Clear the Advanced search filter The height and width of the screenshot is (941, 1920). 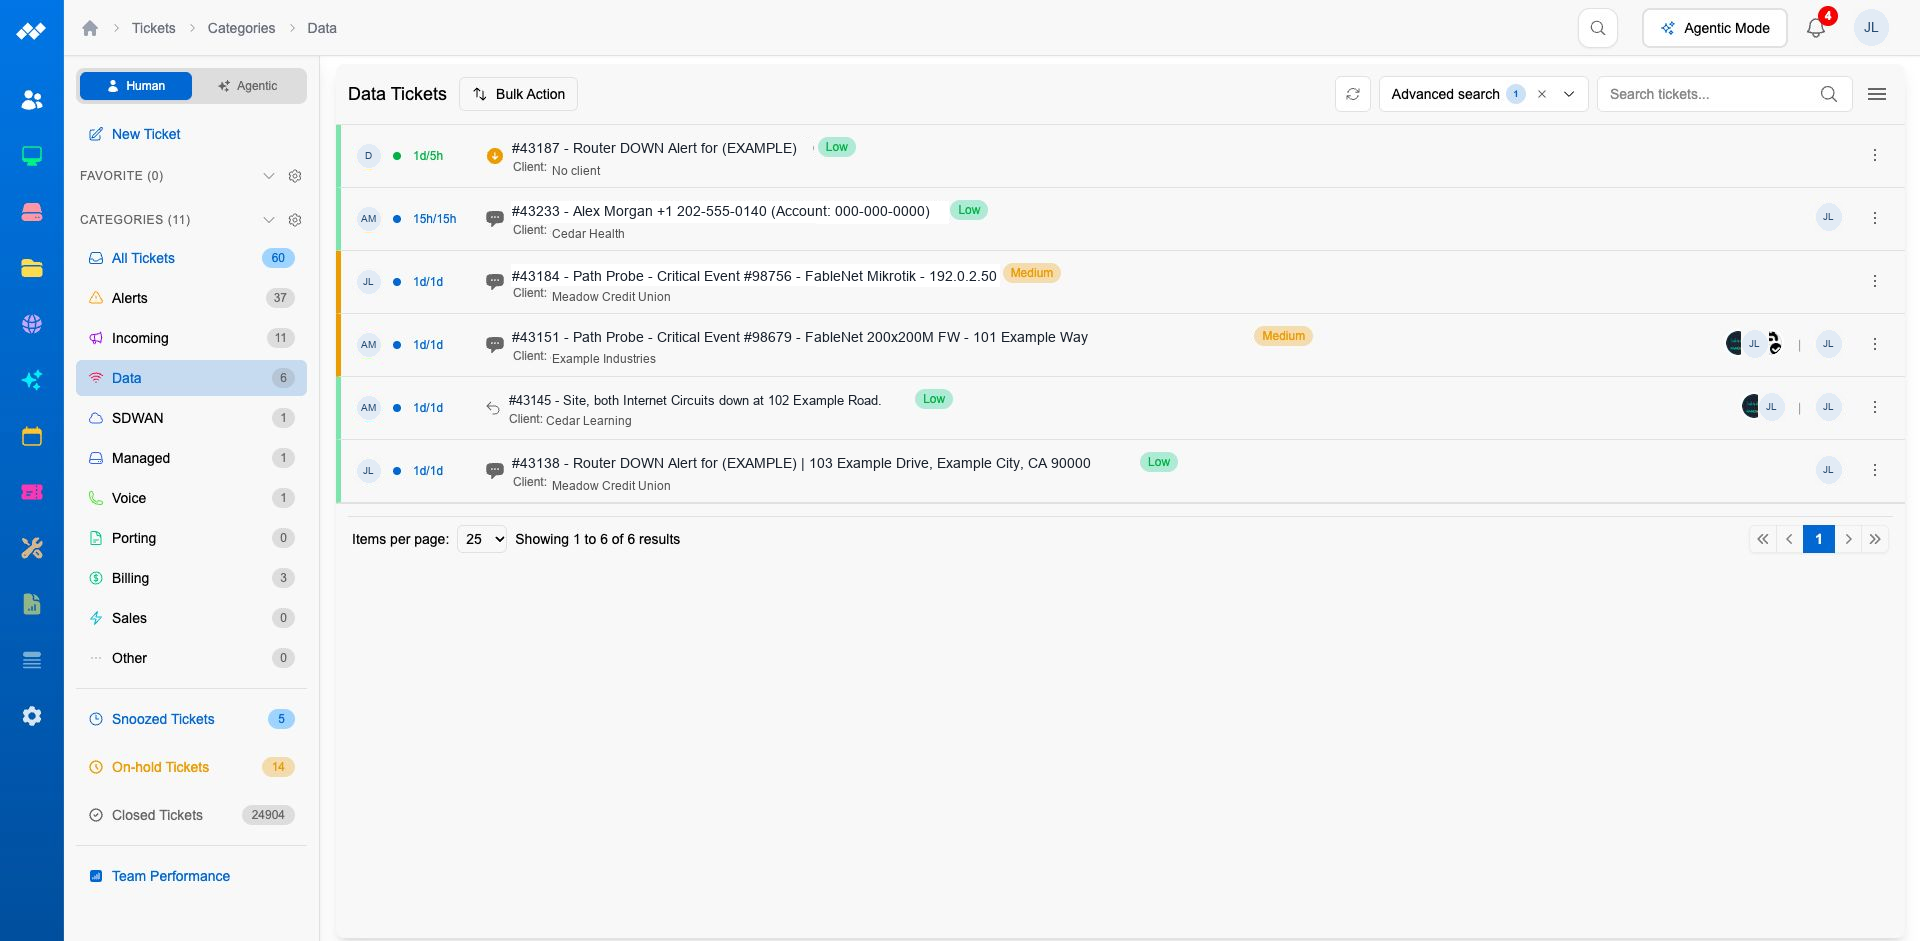pyautogui.click(x=1542, y=94)
